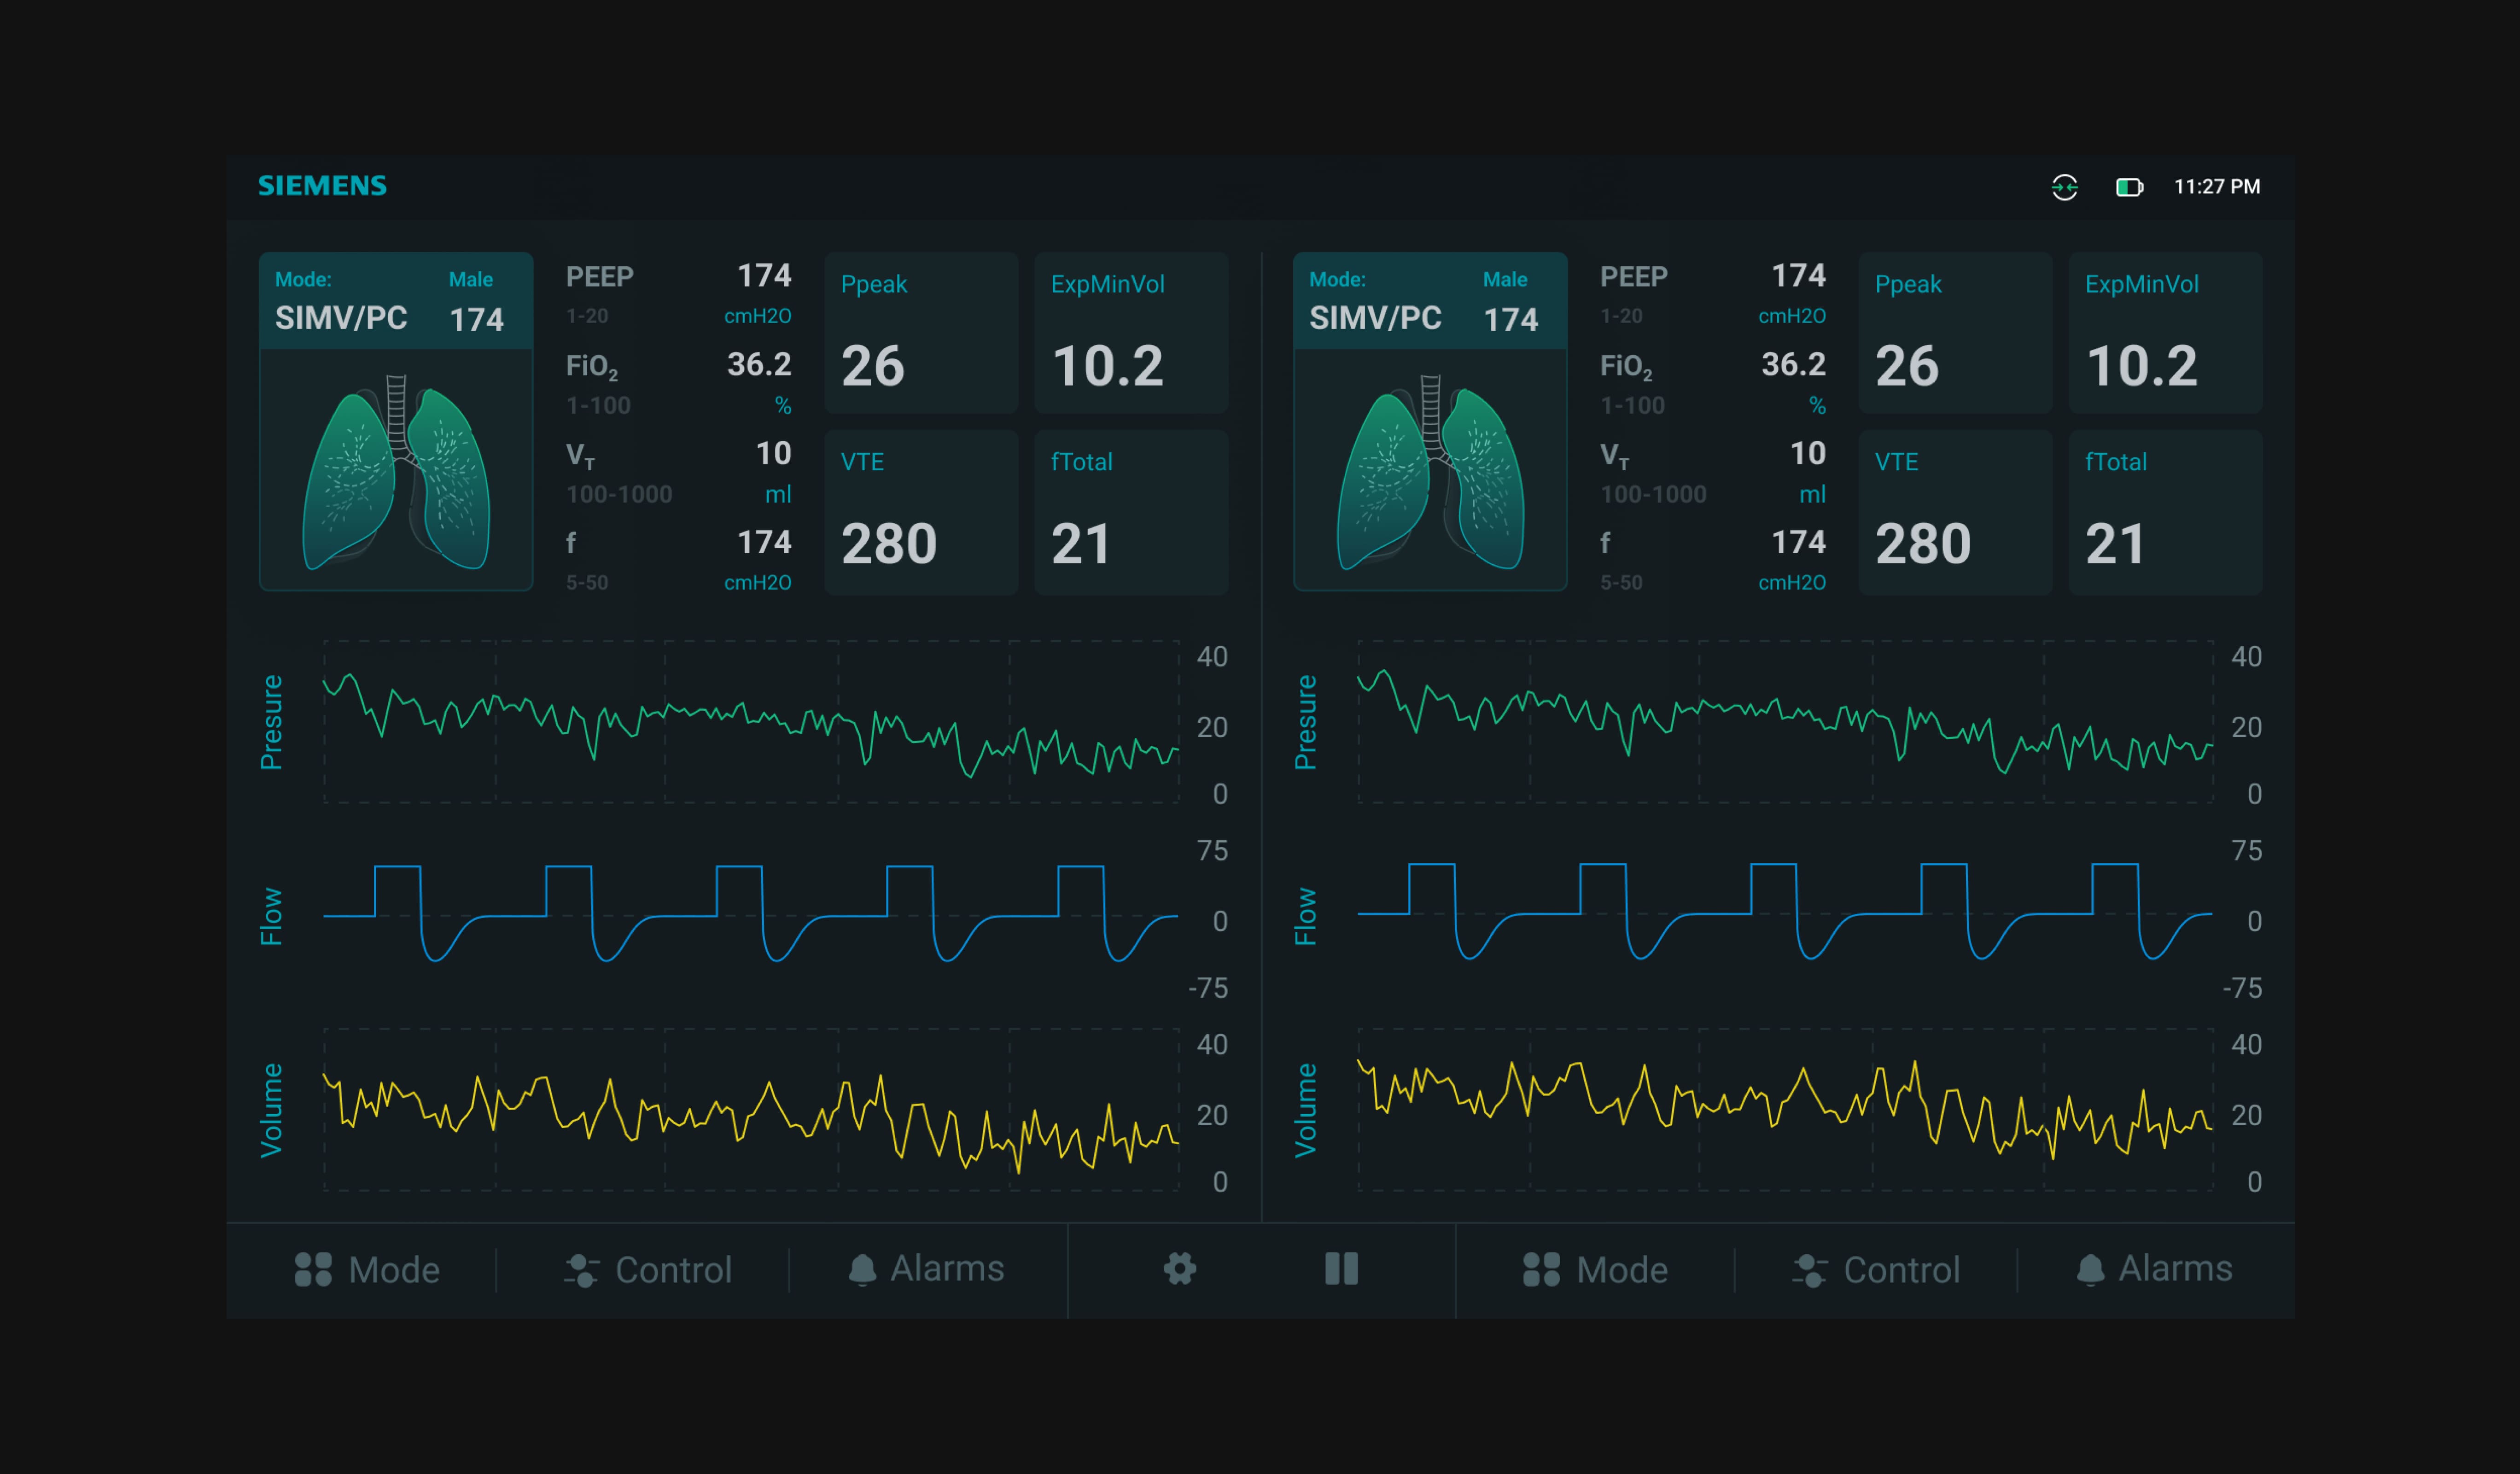Select left FiO2 value 36.2
Image resolution: width=2520 pixels, height=1474 pixels.
pyautogui.click(x=759, y=364)
